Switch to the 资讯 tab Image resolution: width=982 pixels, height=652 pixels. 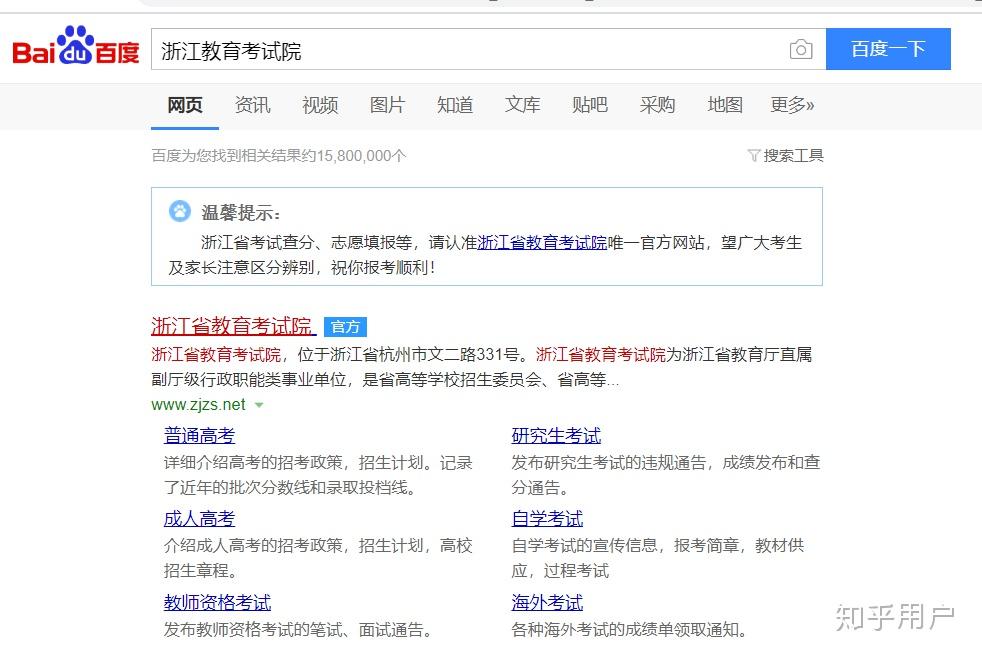click(x=252, y=105)
